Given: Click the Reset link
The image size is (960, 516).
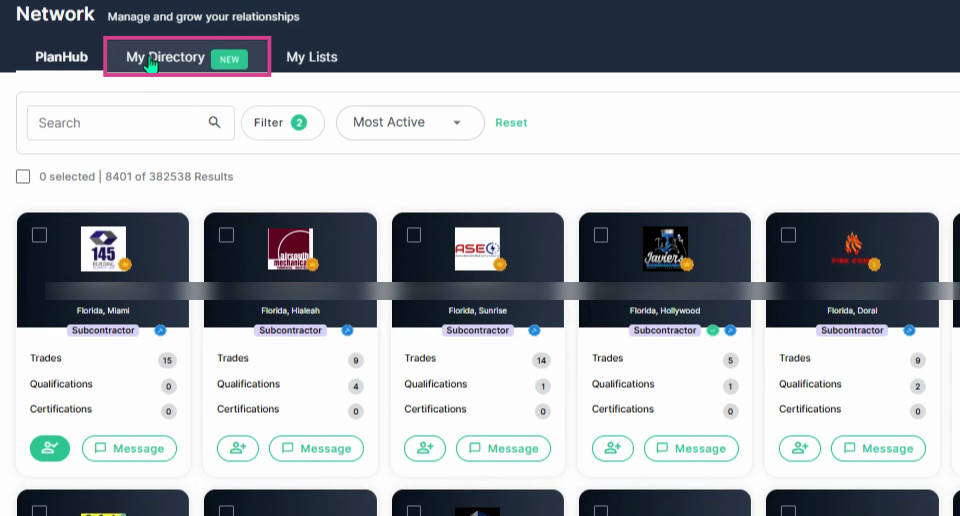Looking at the screenshot, I should (x=511, y=122).
